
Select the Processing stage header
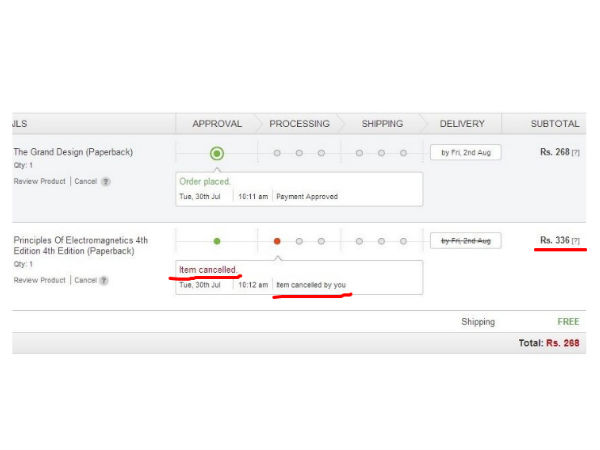[299, 124]
